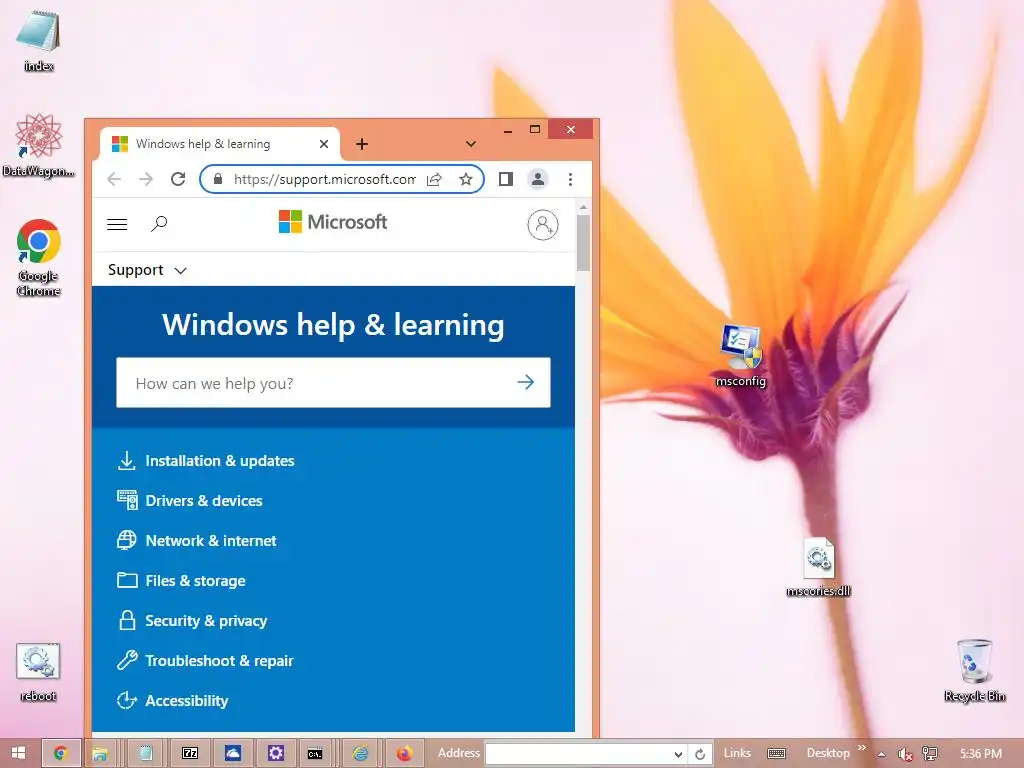This screenshot has width=1024, height=768.
Task: Click the browser forward arrow
Action: point(146,179)
